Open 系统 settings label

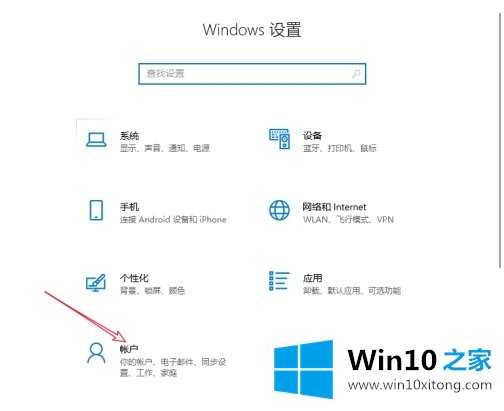pos(129,136)
